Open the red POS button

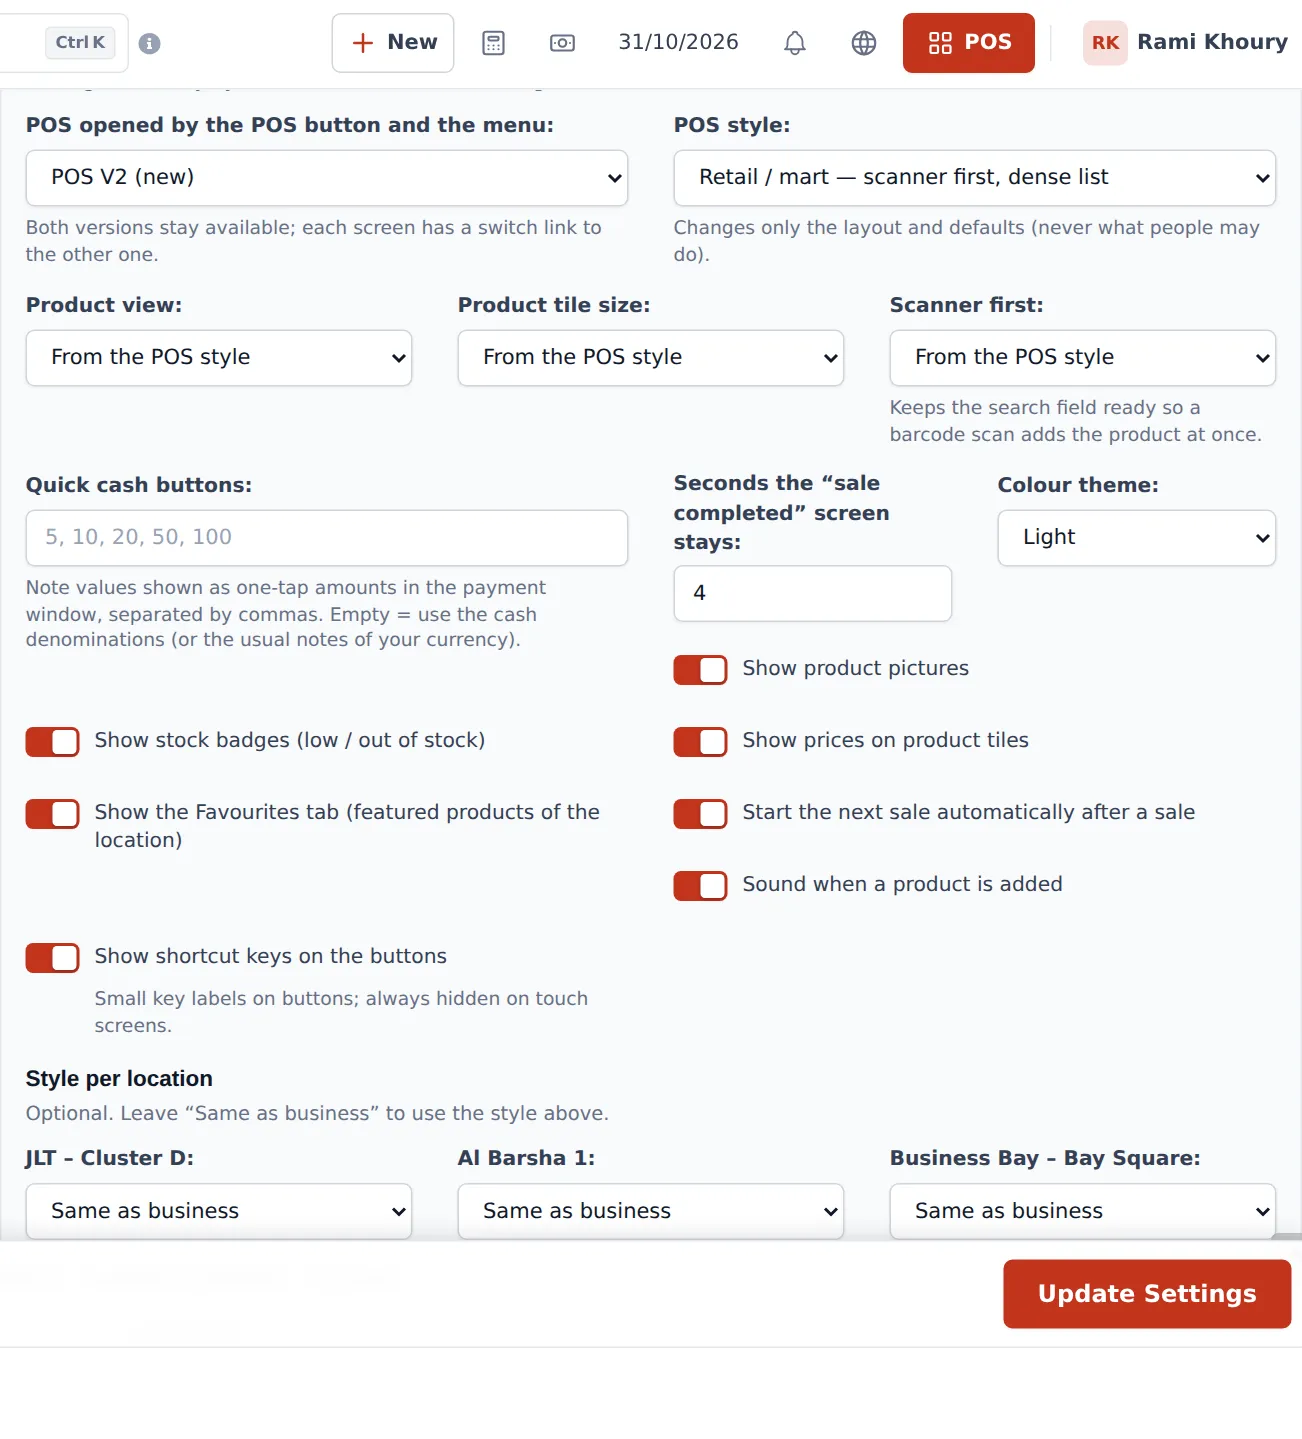tap(968, 43)
